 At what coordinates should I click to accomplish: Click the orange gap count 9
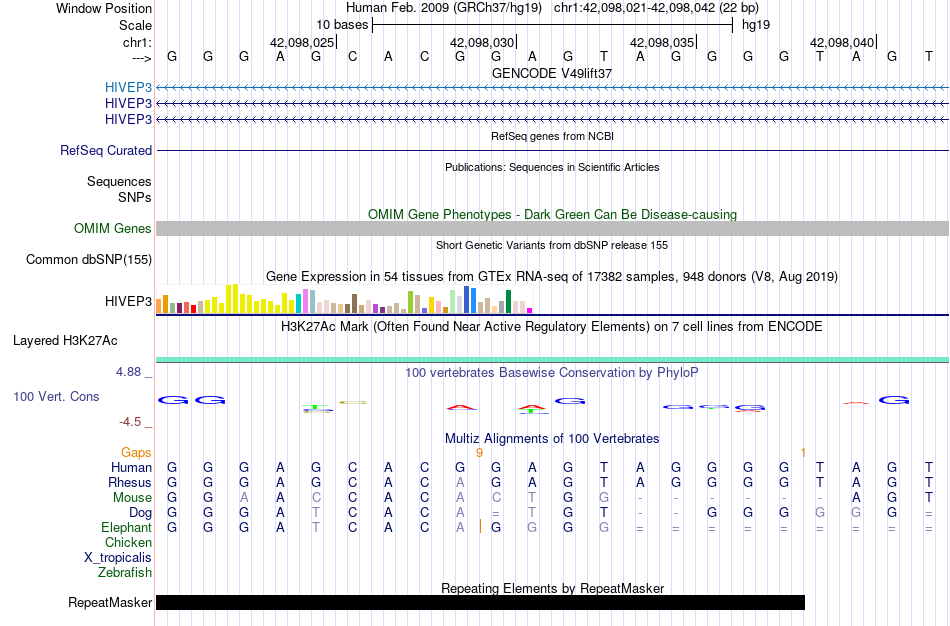(479, 453)
